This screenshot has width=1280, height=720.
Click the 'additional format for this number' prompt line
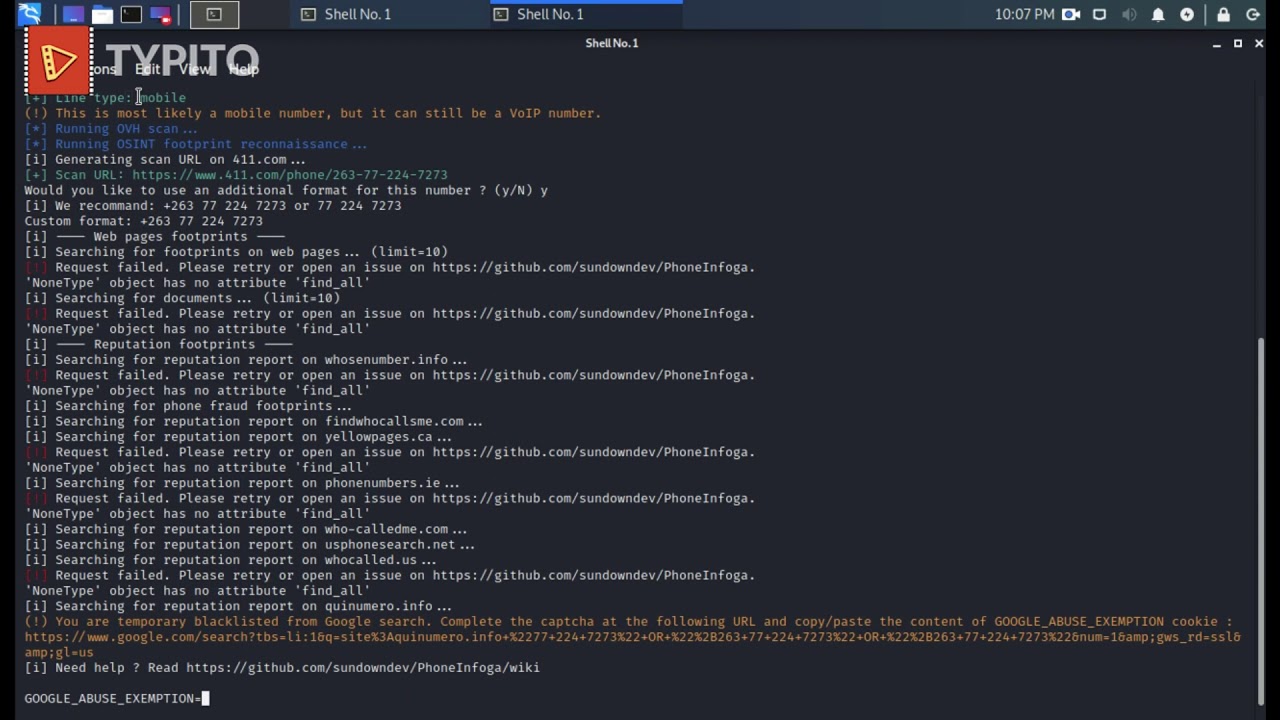(286, 190)
